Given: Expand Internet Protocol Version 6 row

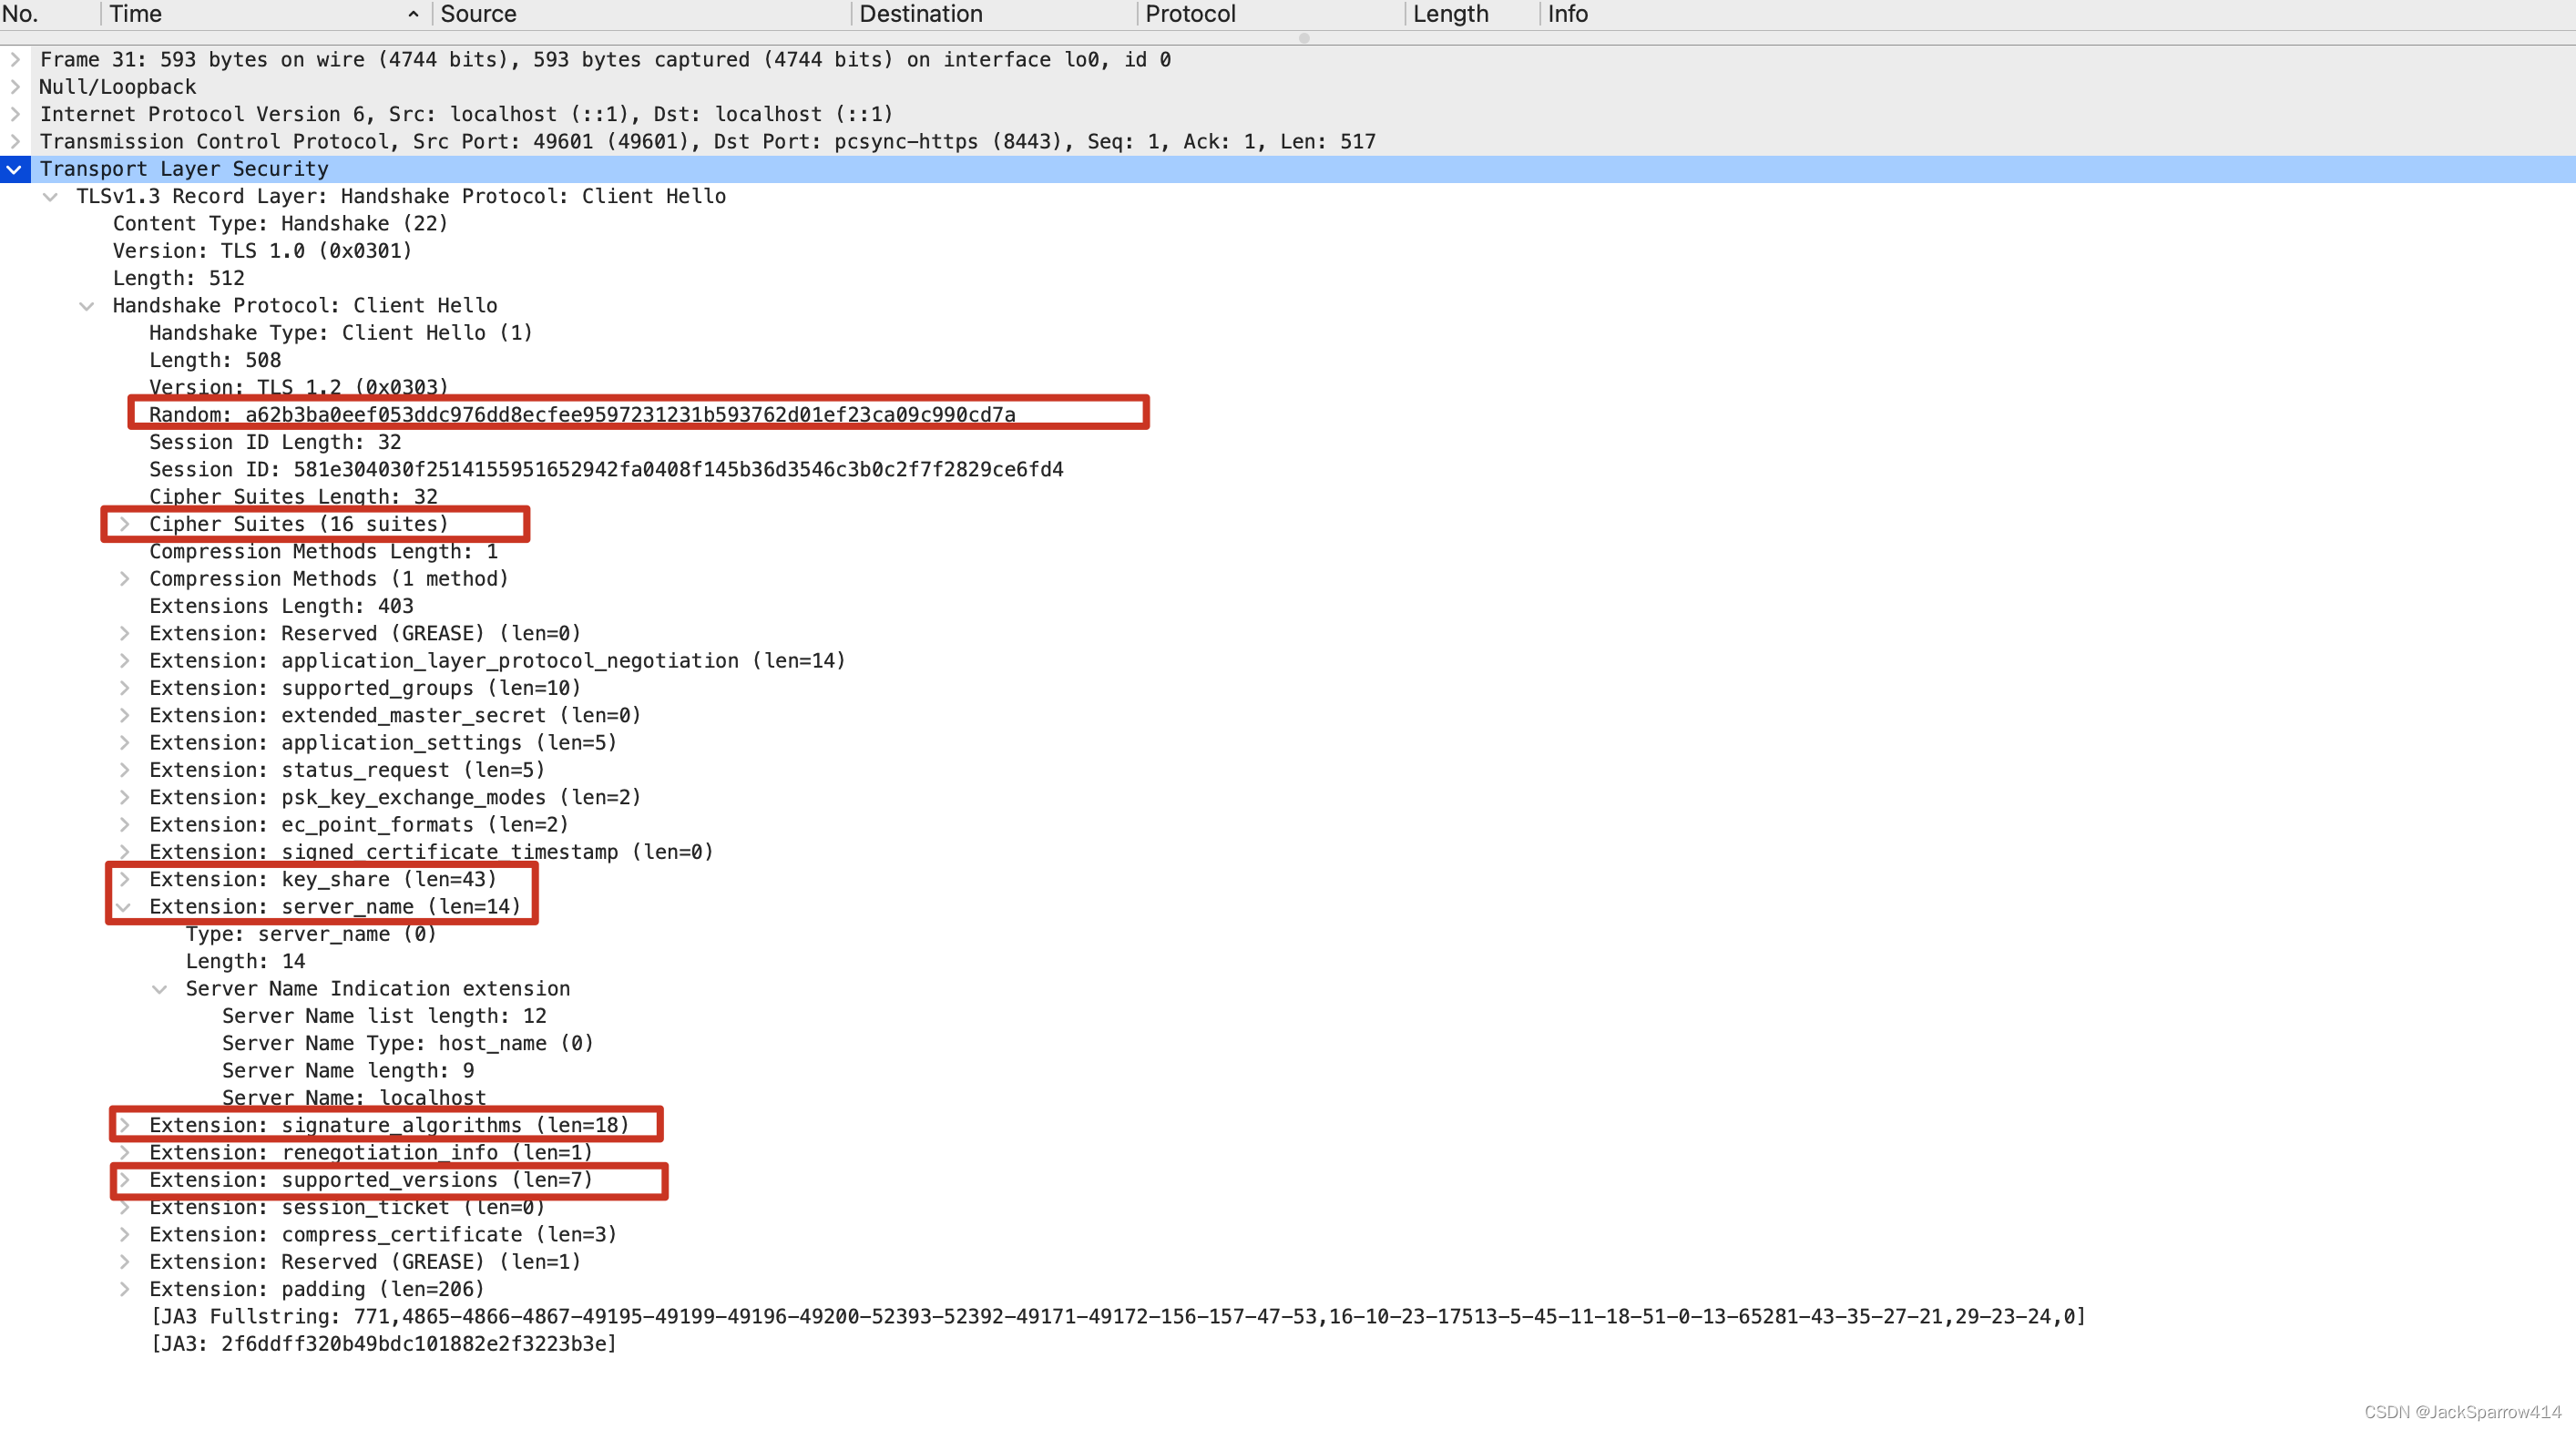Looking at the screenshot, I should [15, 114].
